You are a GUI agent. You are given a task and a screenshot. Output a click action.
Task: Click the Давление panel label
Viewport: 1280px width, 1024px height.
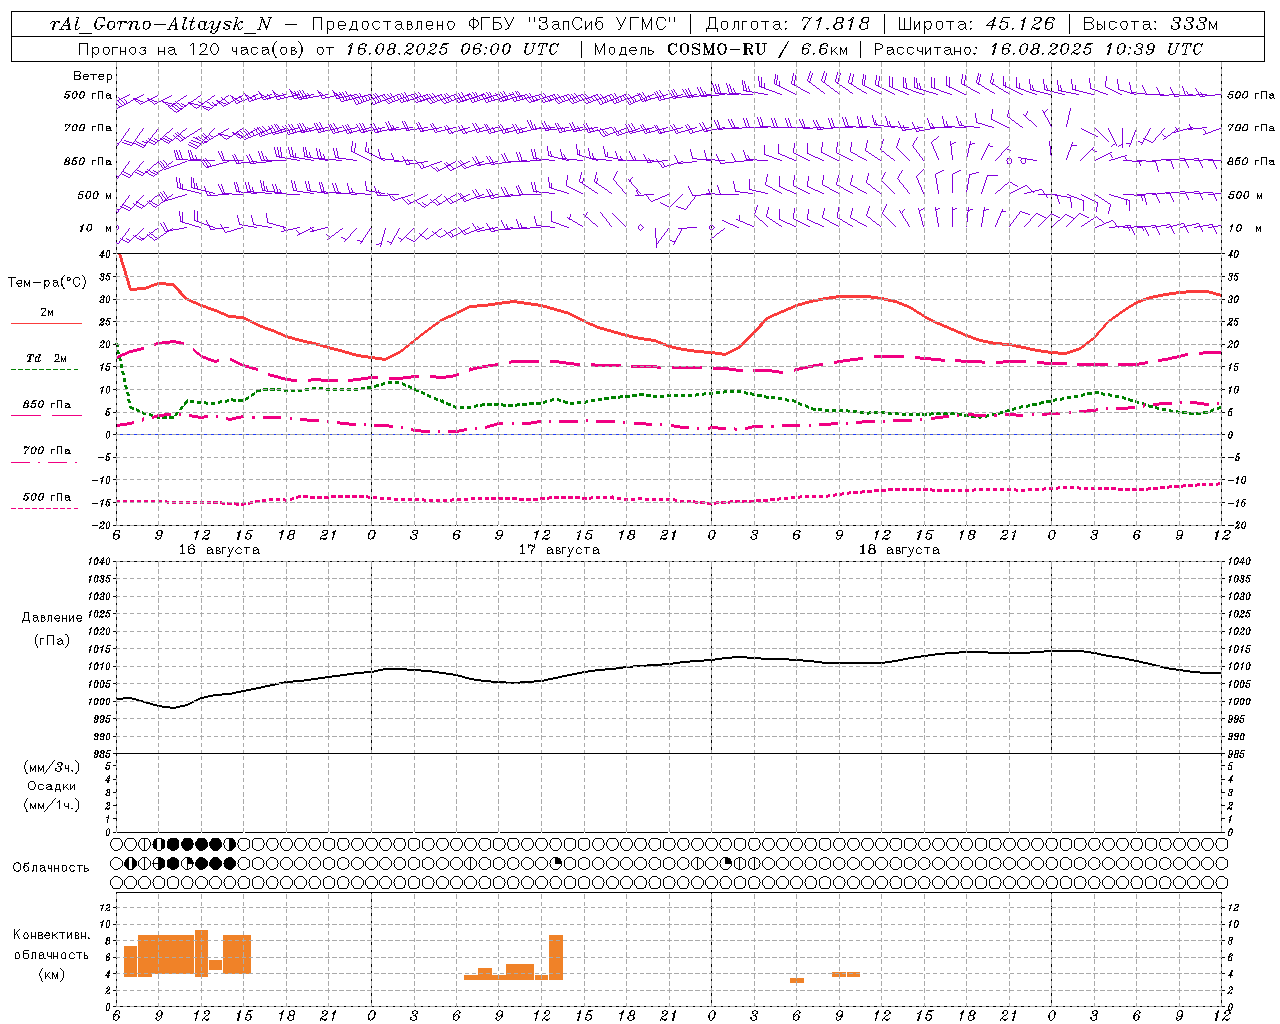pos(52,618)
